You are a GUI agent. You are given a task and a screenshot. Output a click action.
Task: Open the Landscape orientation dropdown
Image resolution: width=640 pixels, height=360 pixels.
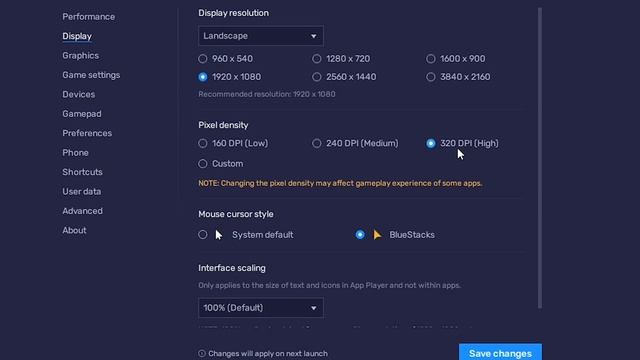coord(260,36)
